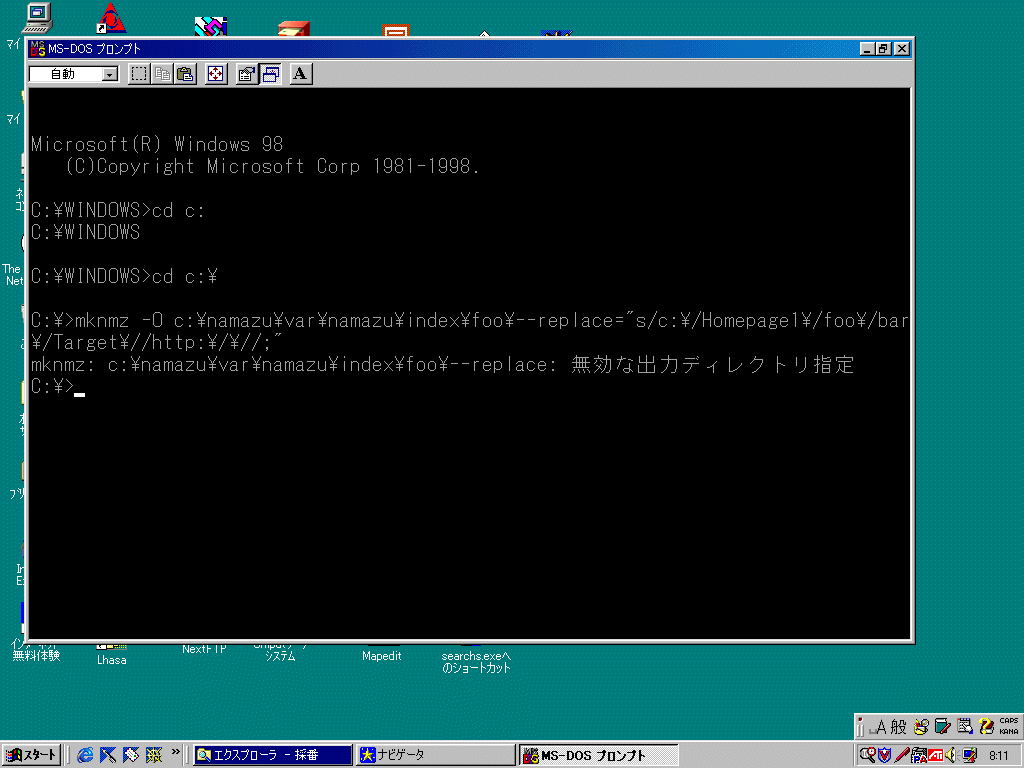This screenshot has height=768, width=1024.
Task: Click the Mark selection toolbar icon
Action: pos(139,74)
